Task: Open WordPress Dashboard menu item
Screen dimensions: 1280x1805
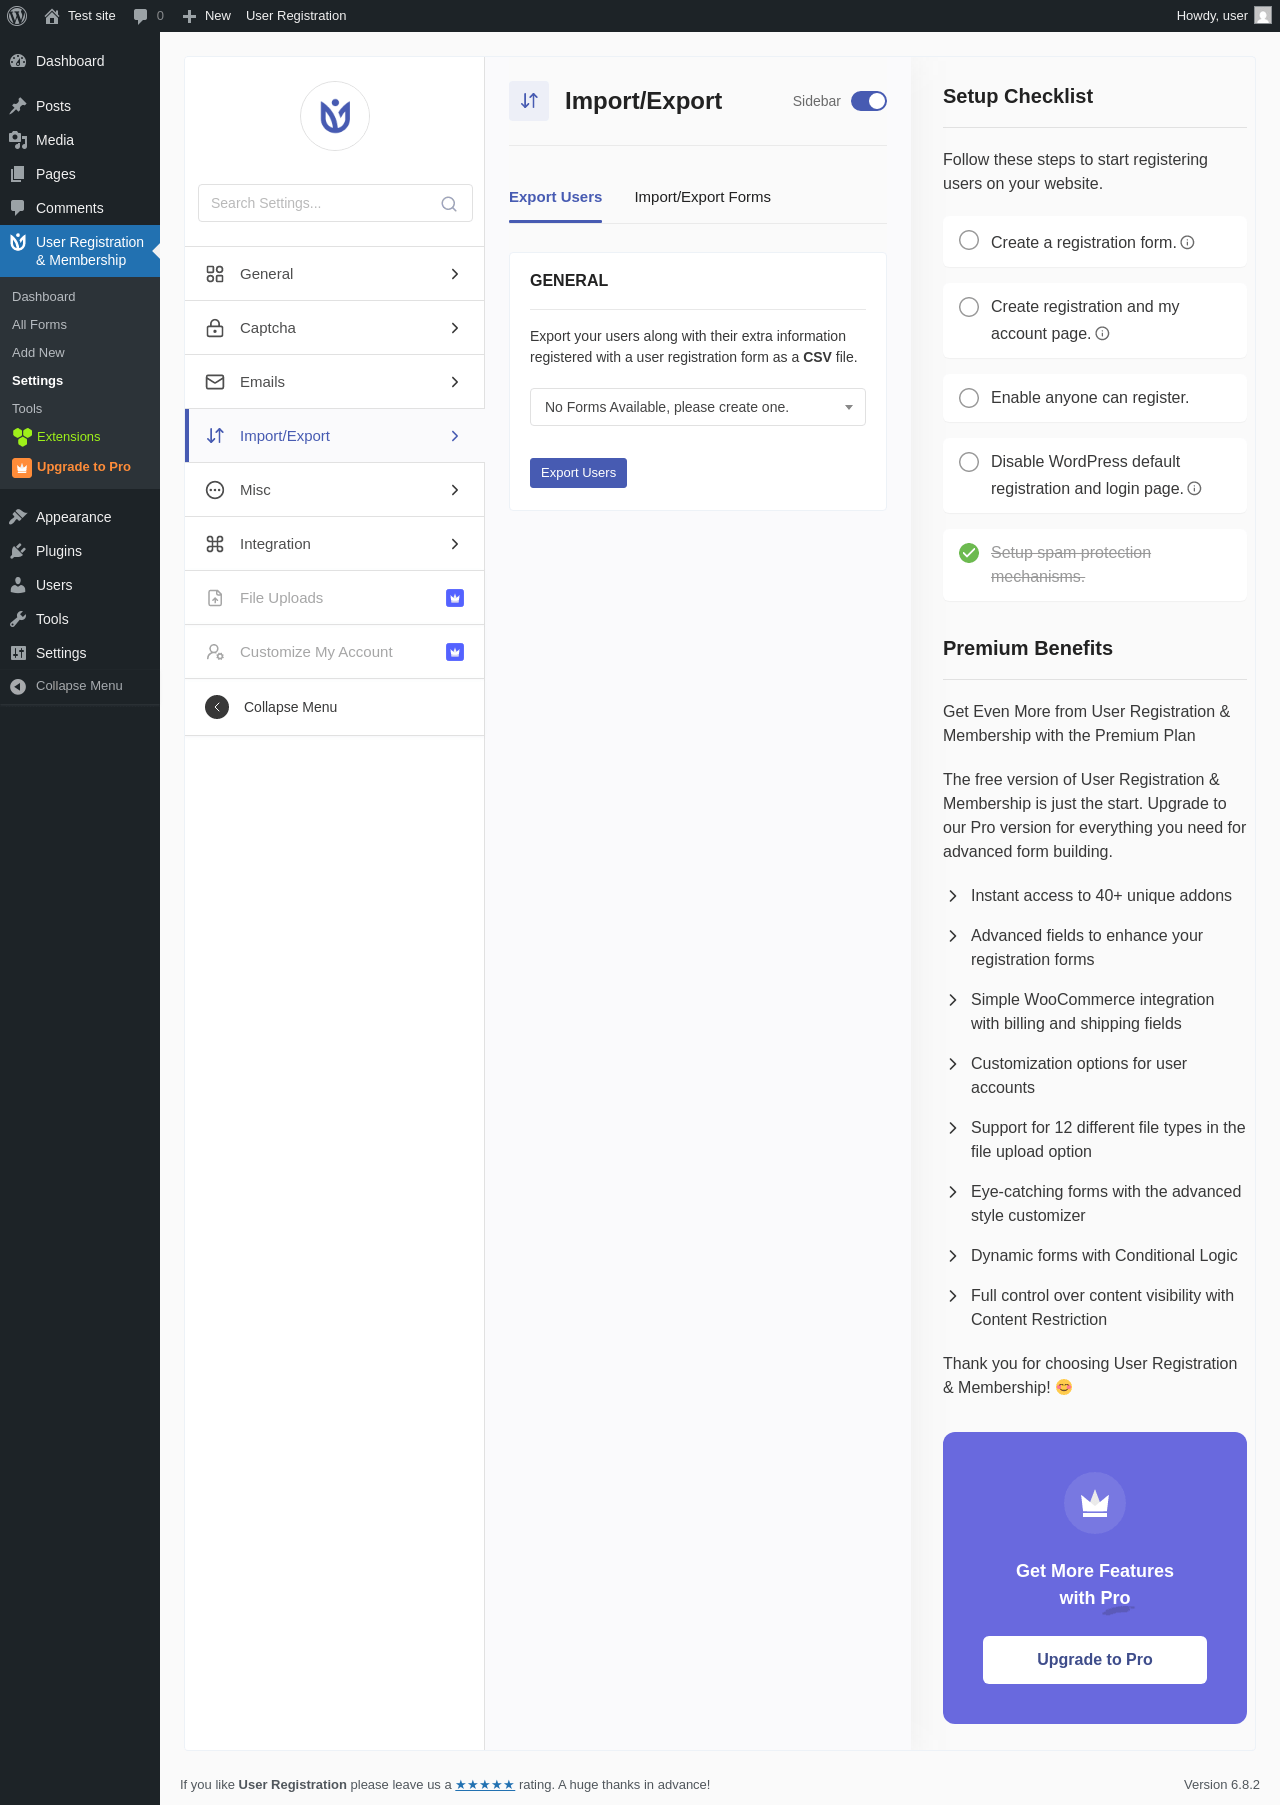Action: point(80,61)
